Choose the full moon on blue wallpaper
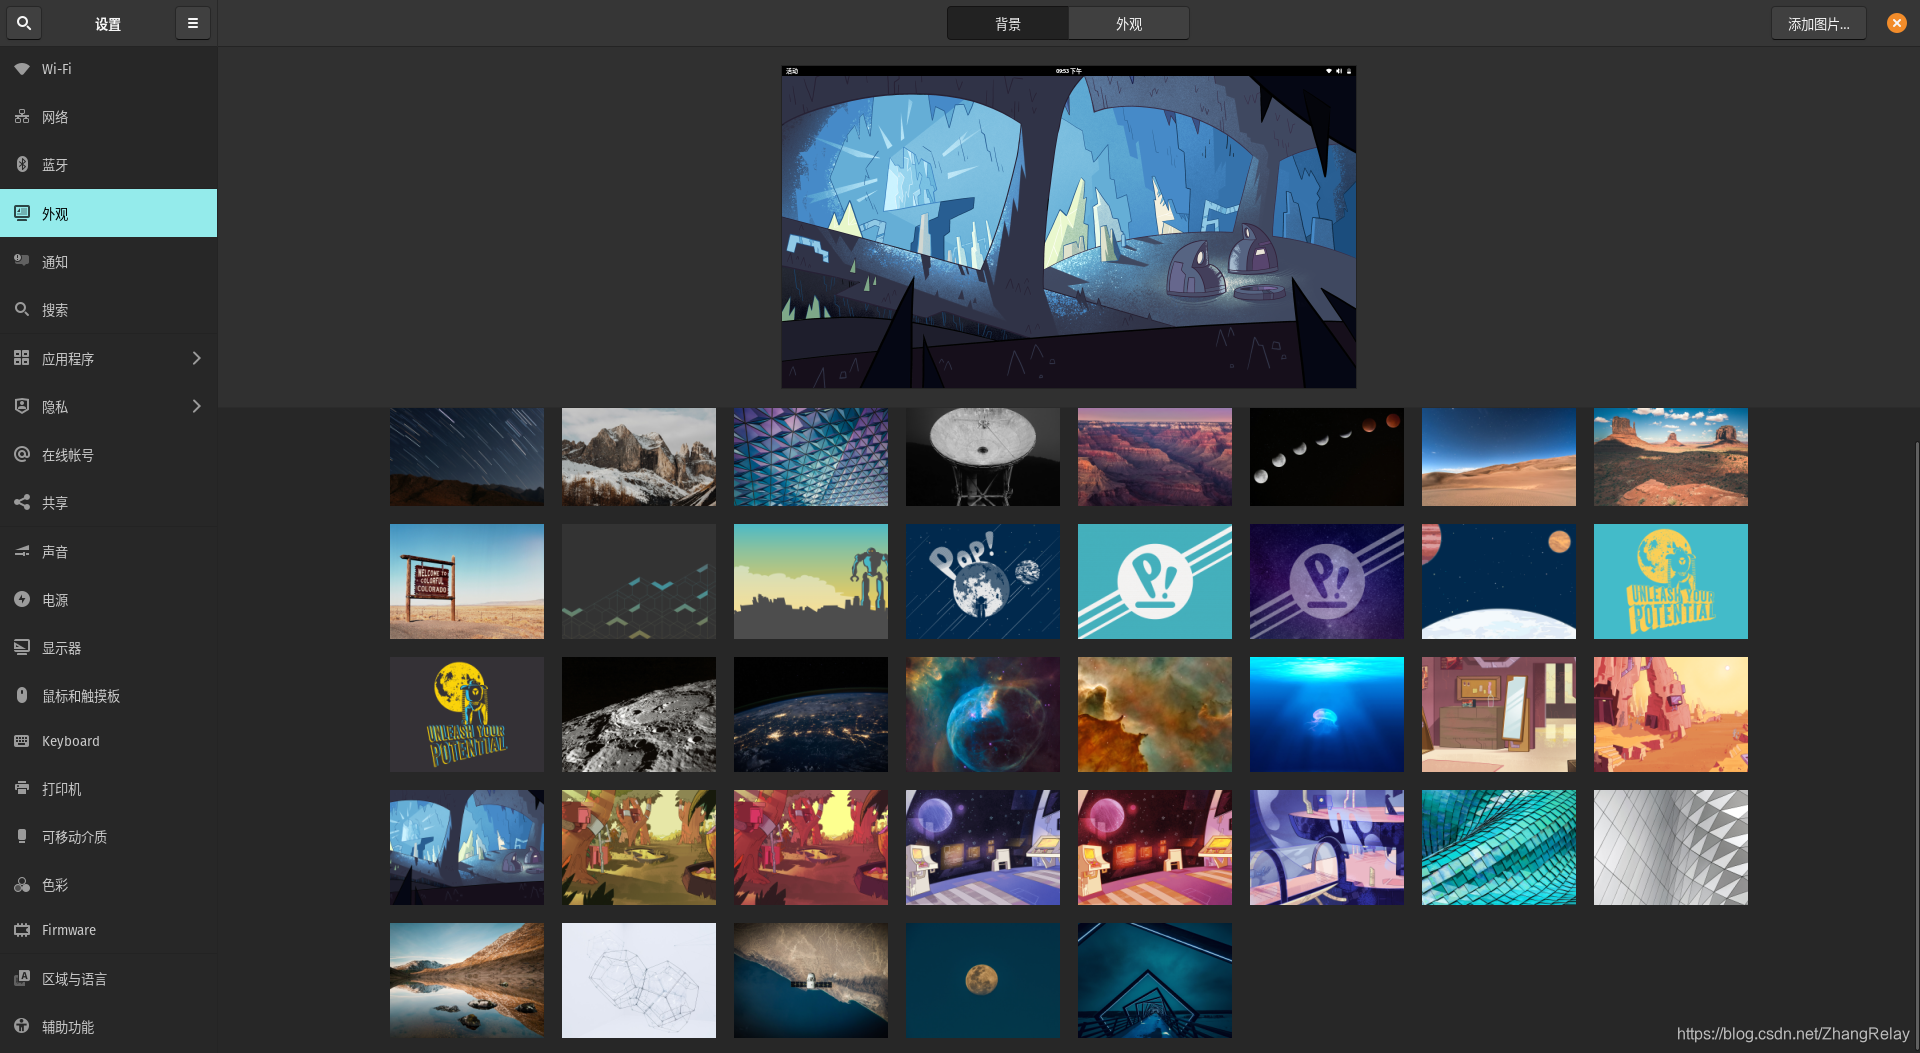This screenshot has height=1053, width=1920. [983, 980]
